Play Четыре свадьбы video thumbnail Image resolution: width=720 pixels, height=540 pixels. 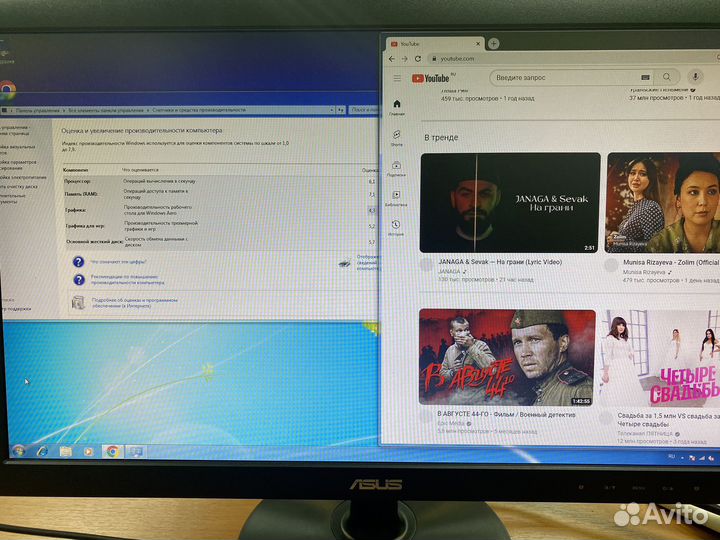coord(660,358)
